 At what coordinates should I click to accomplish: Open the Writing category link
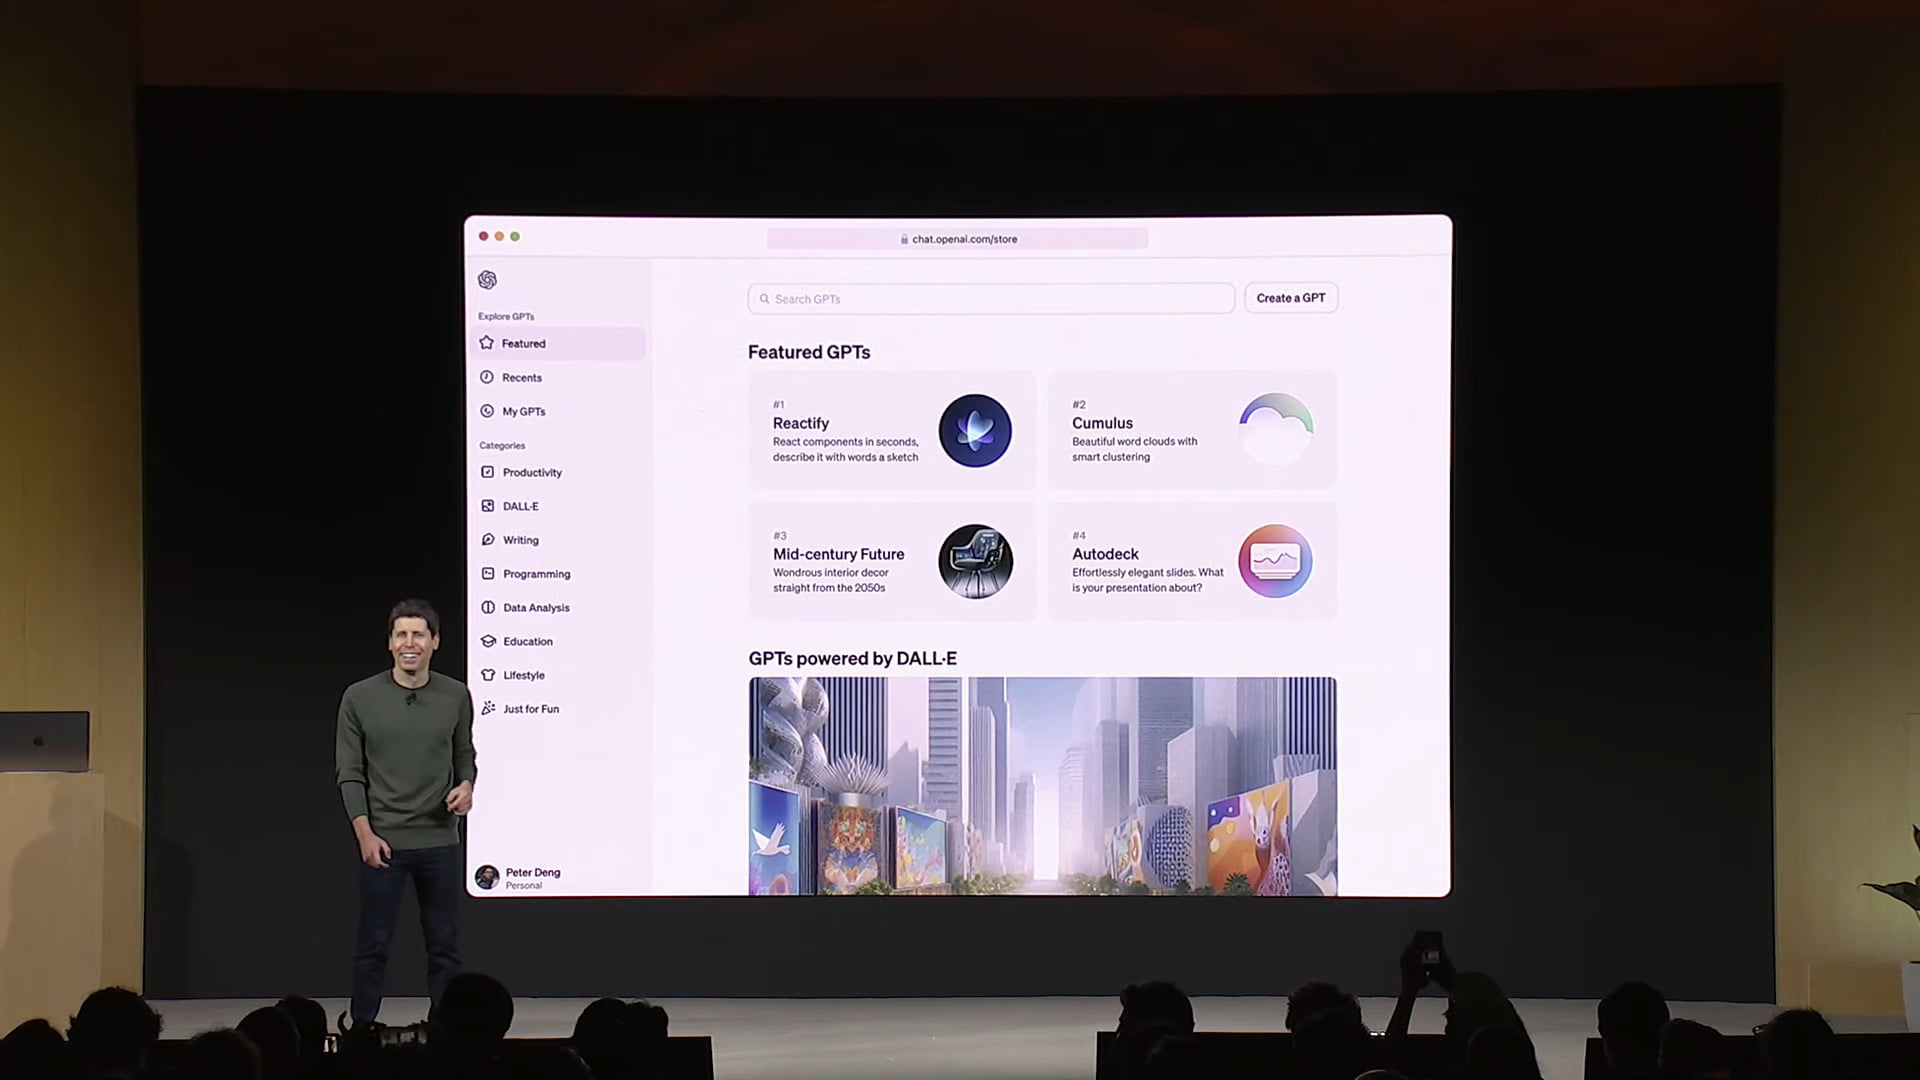(x=520, y=540)
